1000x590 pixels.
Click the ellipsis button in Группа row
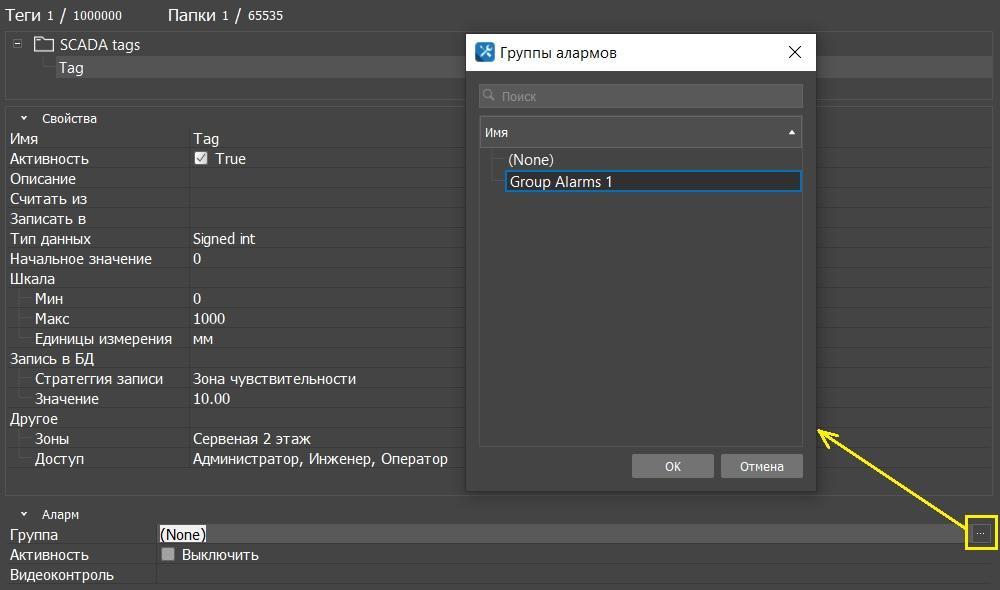[980, 534]
